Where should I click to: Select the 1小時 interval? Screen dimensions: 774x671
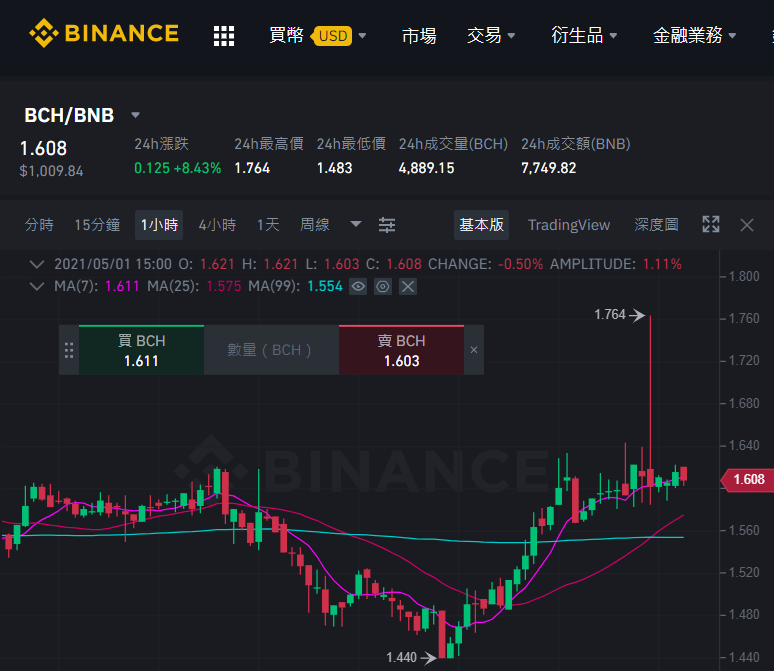[x=159, y=225]
